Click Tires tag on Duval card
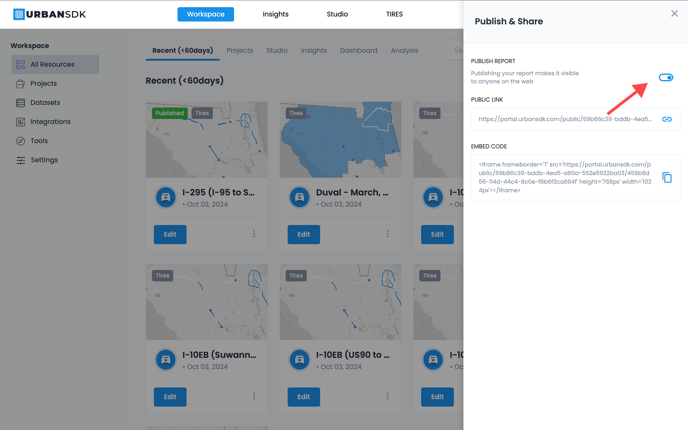688x430 pixels. pyautogui.click(x=296, y=113)
